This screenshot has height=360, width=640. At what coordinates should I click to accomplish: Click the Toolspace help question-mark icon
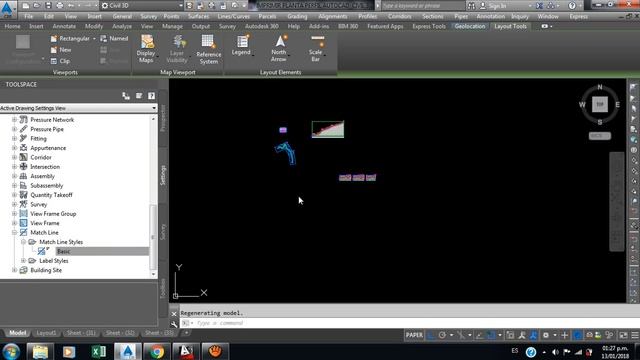pos(151,96)
